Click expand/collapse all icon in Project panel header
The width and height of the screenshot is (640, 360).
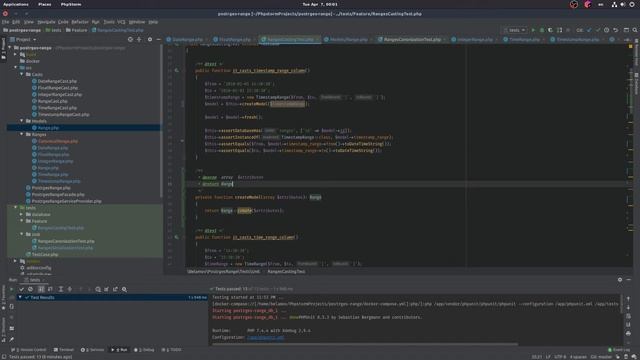point(139,40)
